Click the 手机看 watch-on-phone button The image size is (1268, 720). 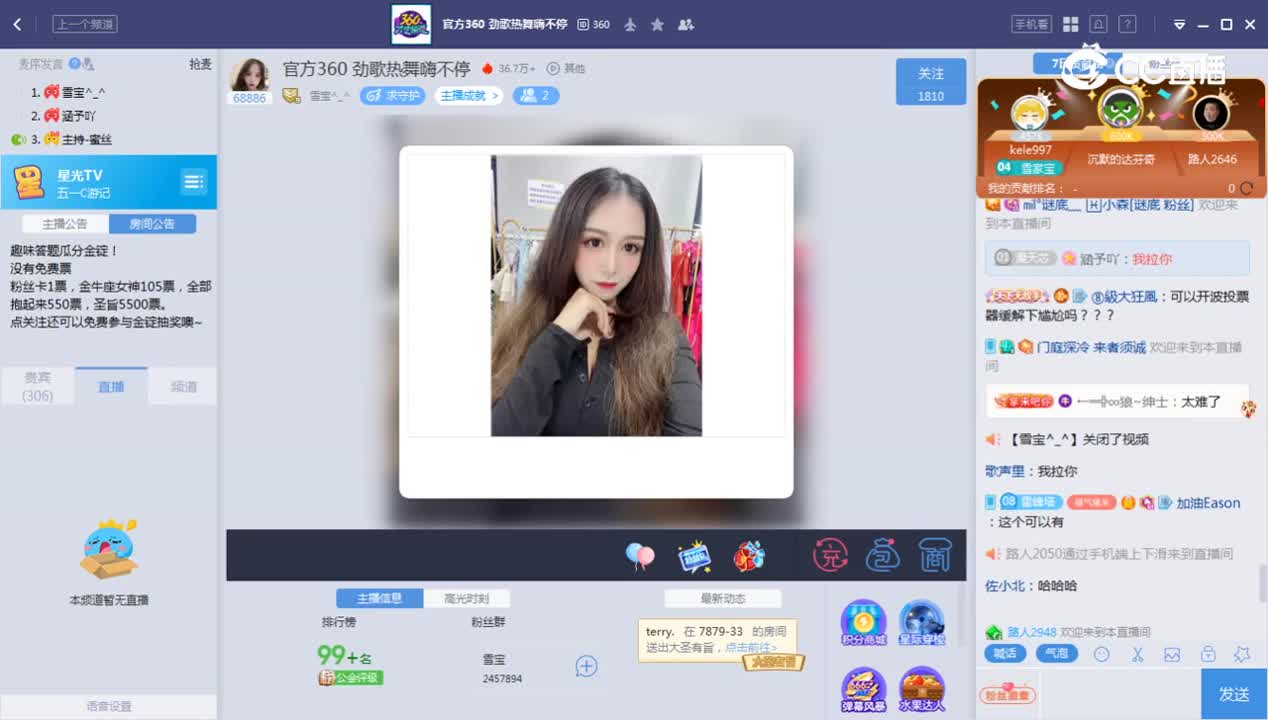coord(1032,24)
